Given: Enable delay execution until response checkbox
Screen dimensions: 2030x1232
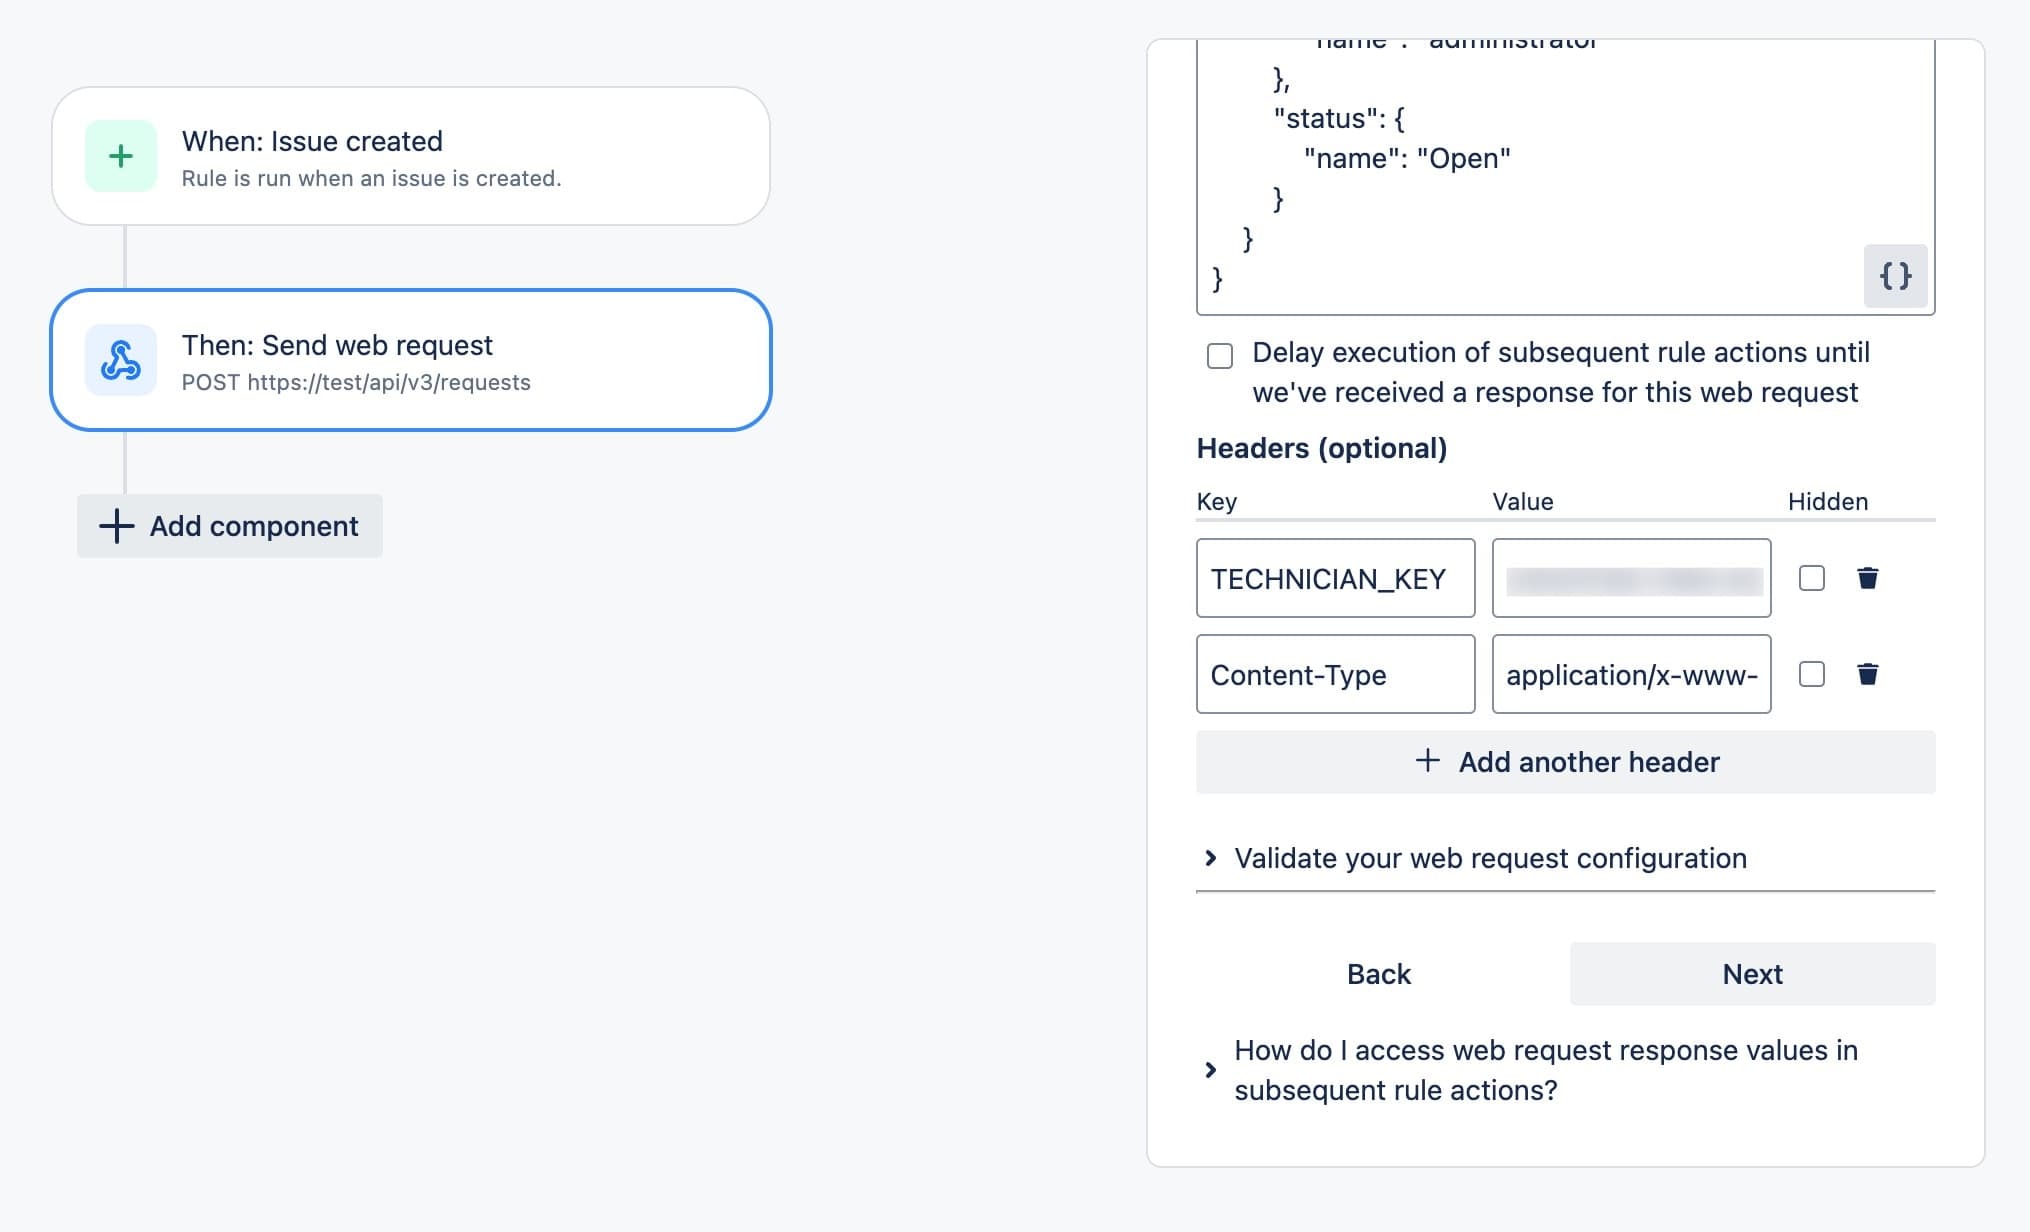Looking at the screenshot, I should click(1220, 356).
